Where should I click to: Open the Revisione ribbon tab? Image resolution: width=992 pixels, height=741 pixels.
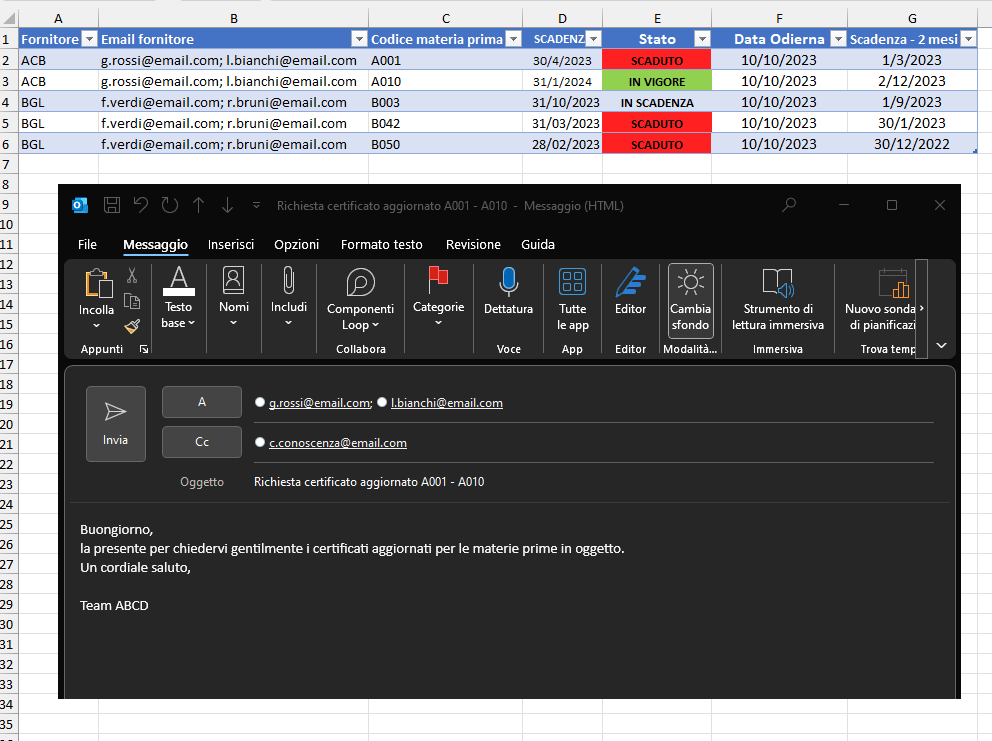pos(473,244)
